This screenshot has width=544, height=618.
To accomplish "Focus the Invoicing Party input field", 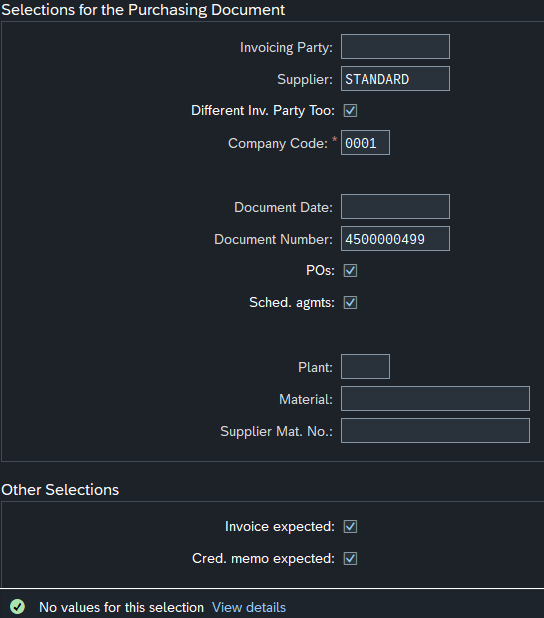I will (395, 47).
